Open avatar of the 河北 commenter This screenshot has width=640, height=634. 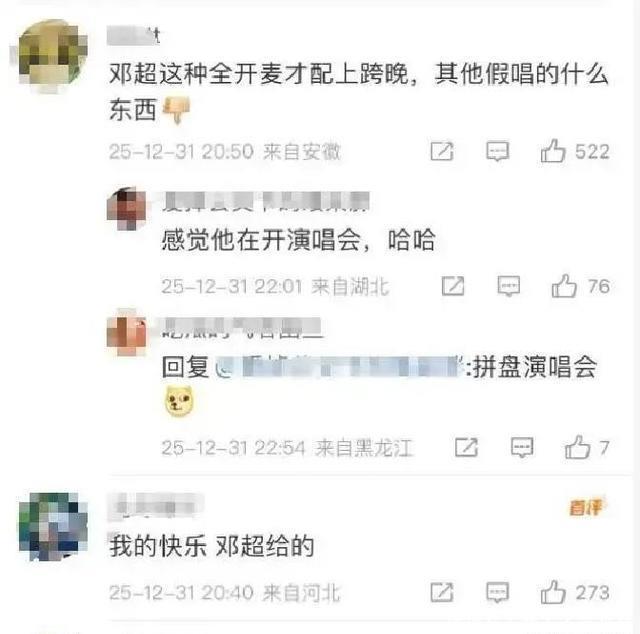(x=53, y=527)
